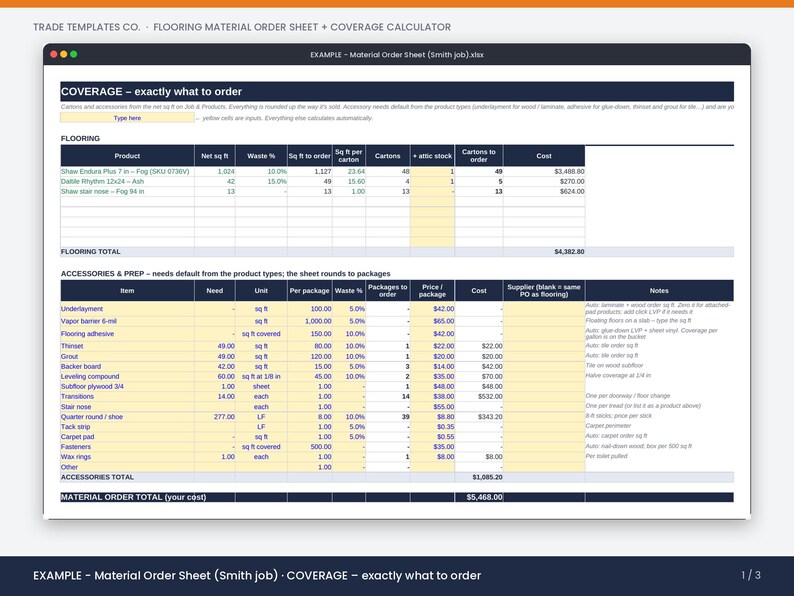Select the Underlayment item cell
The width and height of the screenshot is (794, 596).
pyautogui.click(x=127, y=309)
